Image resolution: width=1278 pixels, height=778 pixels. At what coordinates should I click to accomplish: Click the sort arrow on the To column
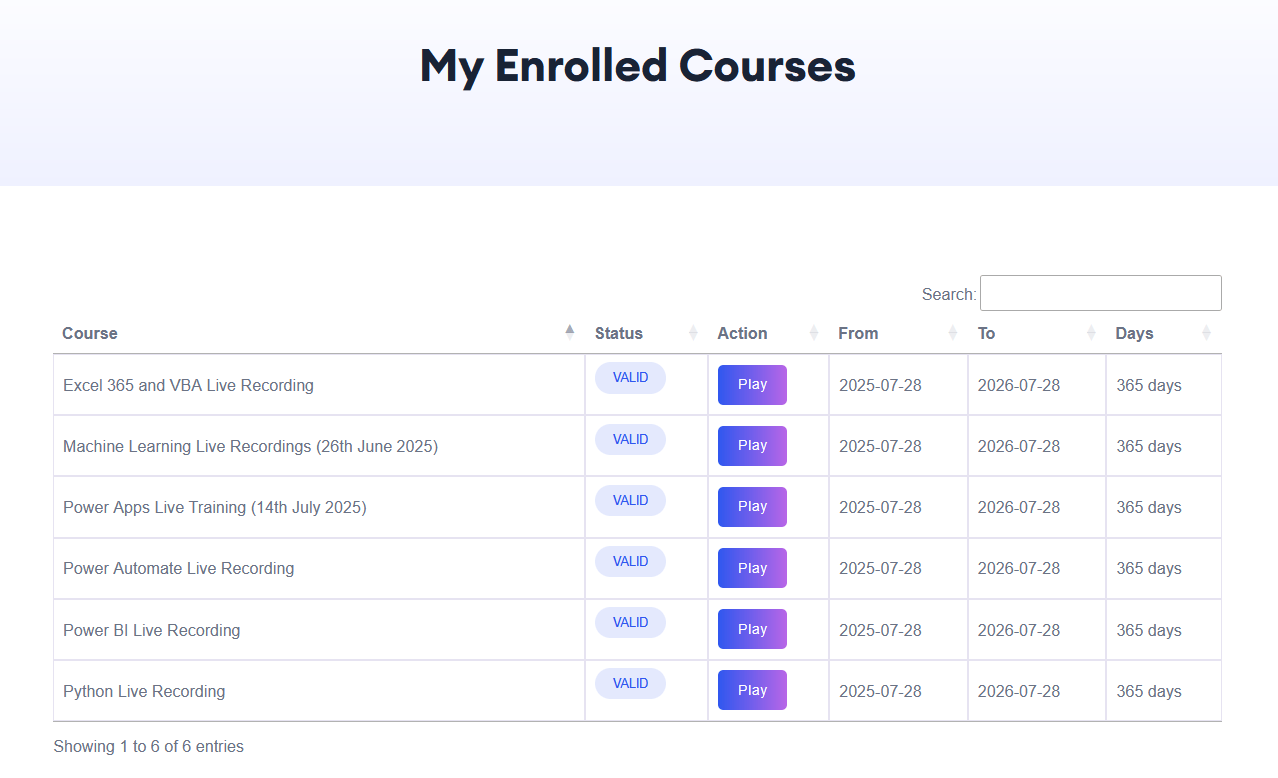pyautogui.click(x=1091, y=332)
